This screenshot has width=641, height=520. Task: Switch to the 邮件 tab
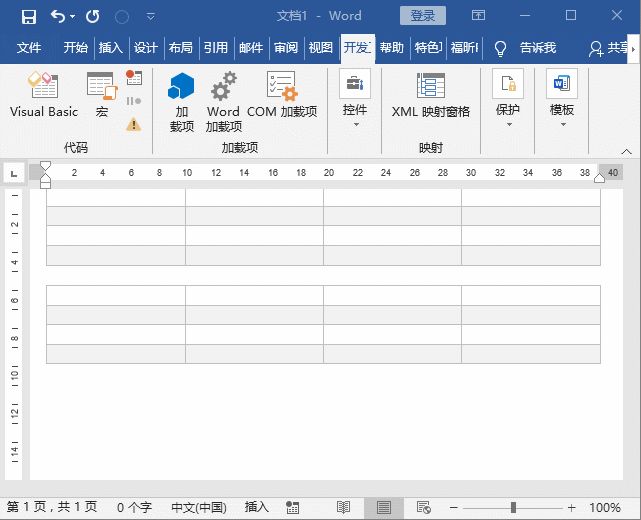[x=251, y=48]
